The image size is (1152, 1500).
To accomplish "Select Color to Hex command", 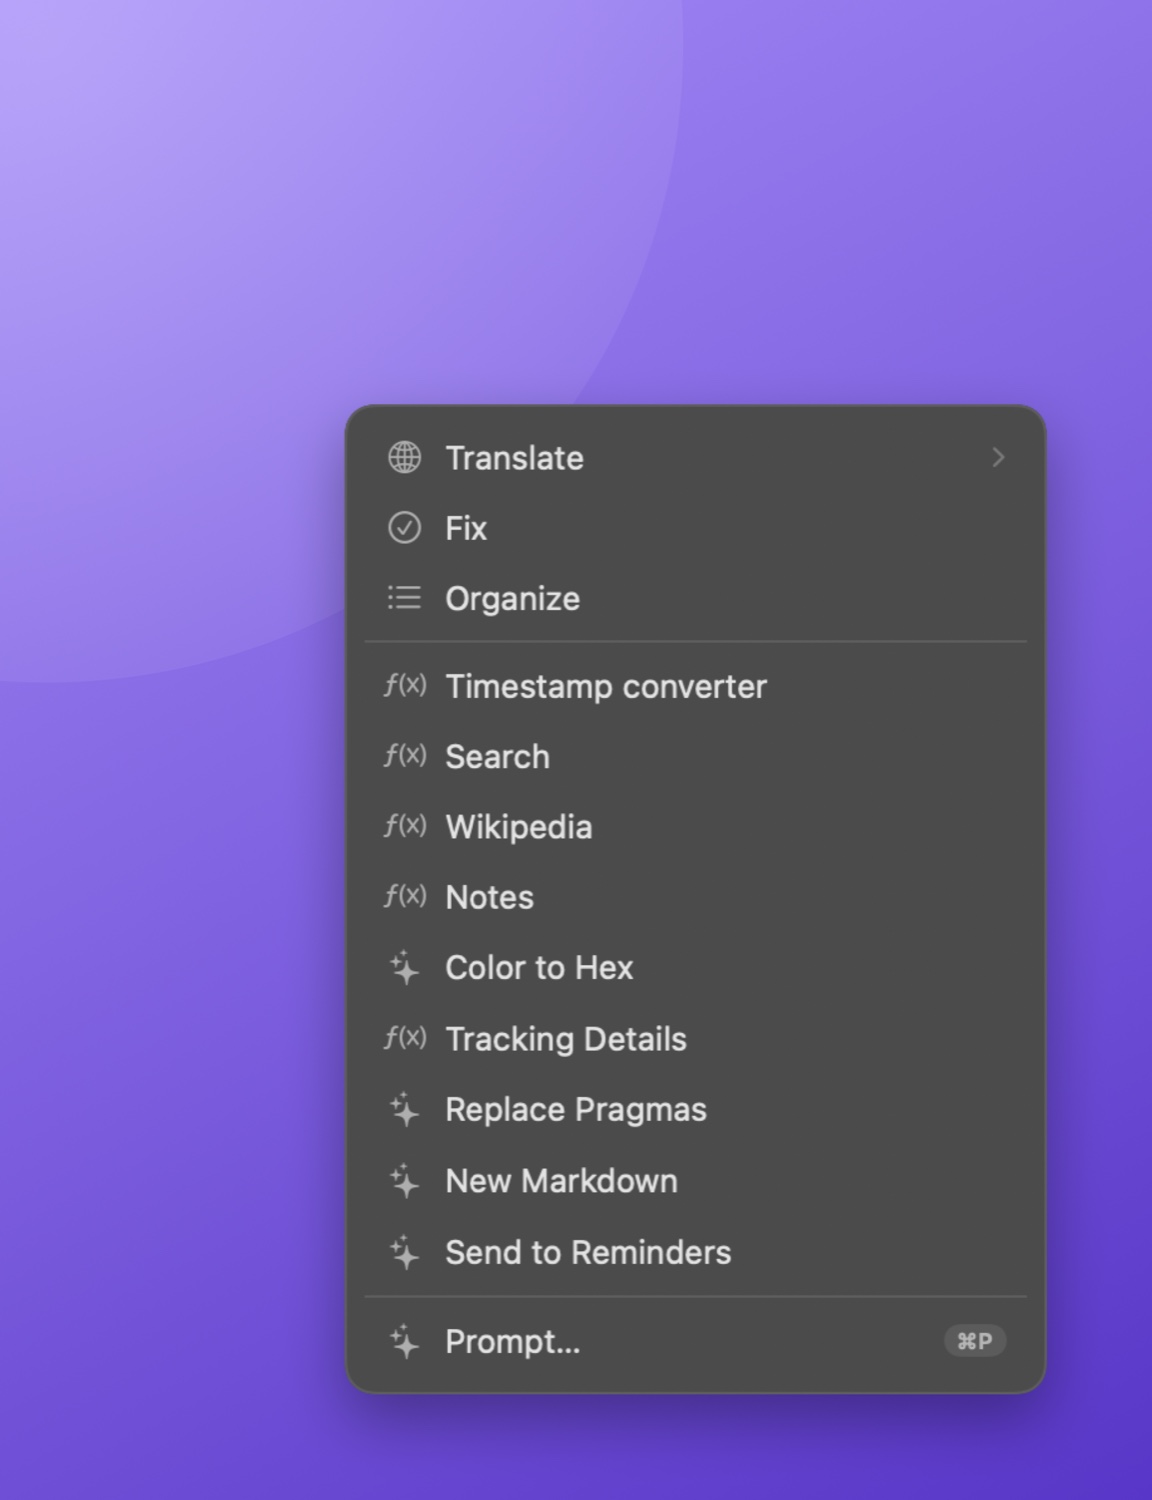I will [696, 967].
